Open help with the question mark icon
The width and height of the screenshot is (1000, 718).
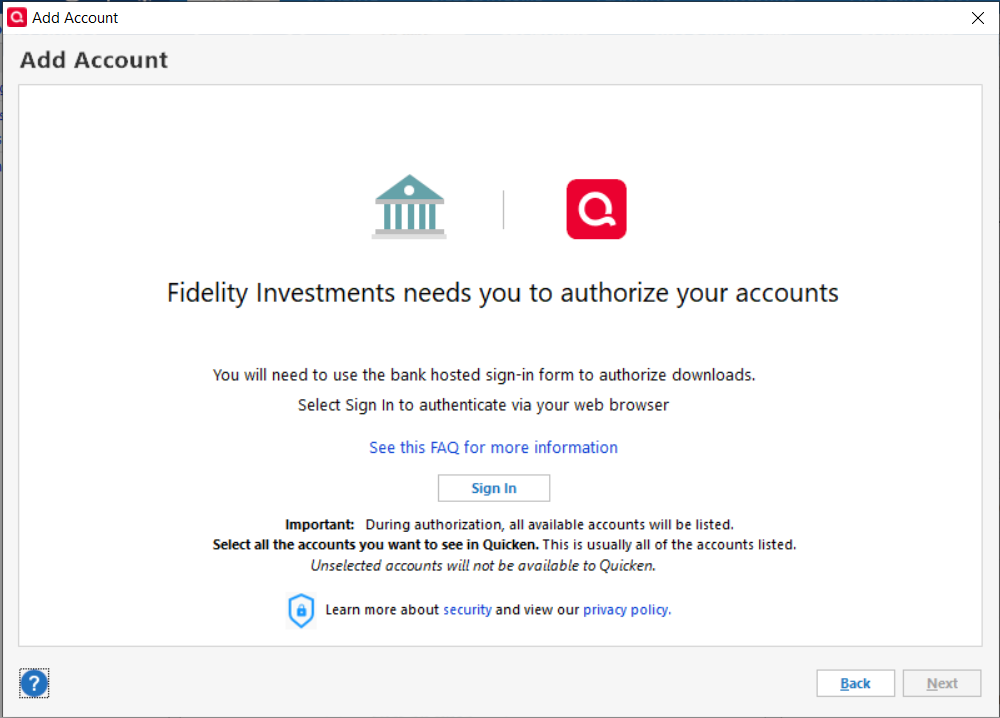34,684
